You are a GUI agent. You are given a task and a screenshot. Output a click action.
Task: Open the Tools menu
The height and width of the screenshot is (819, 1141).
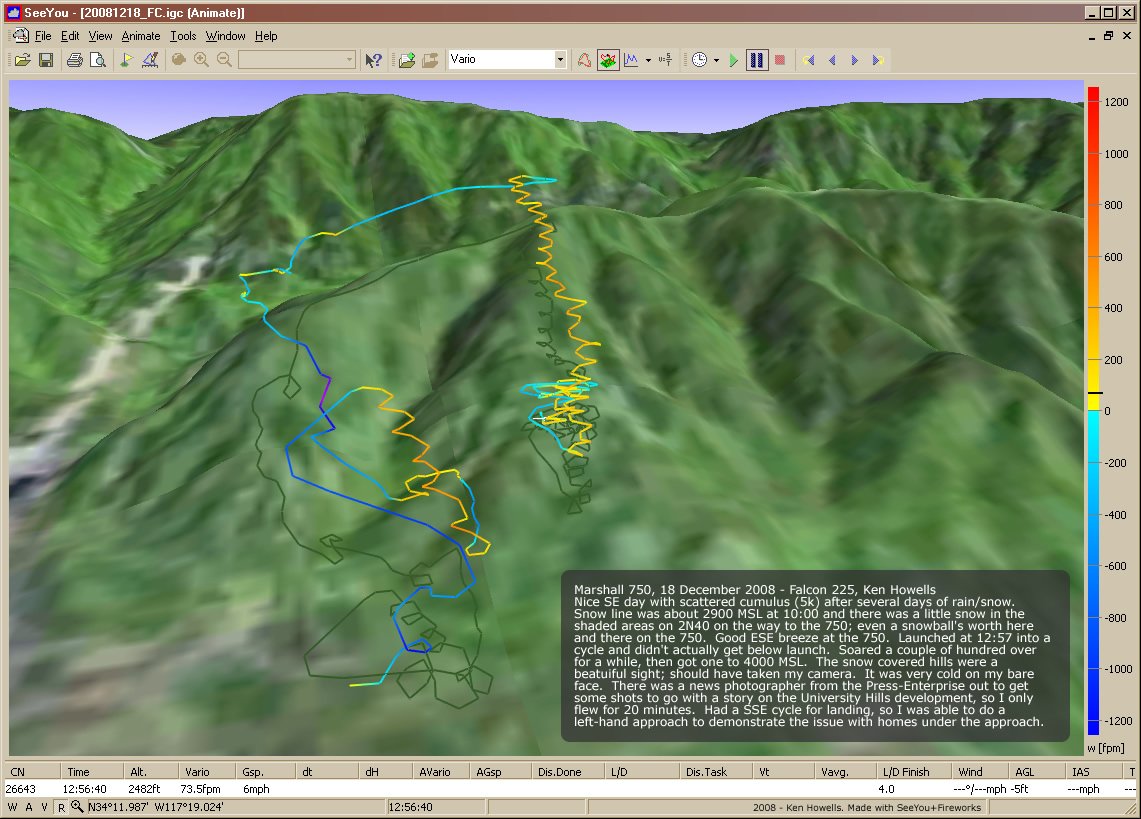click(183, 36)
